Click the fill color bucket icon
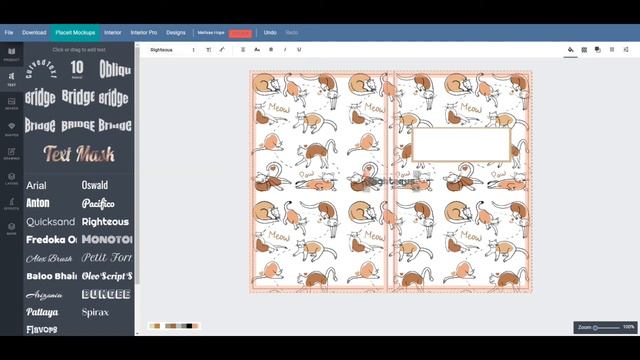640x360 pixels. (571, 50)
